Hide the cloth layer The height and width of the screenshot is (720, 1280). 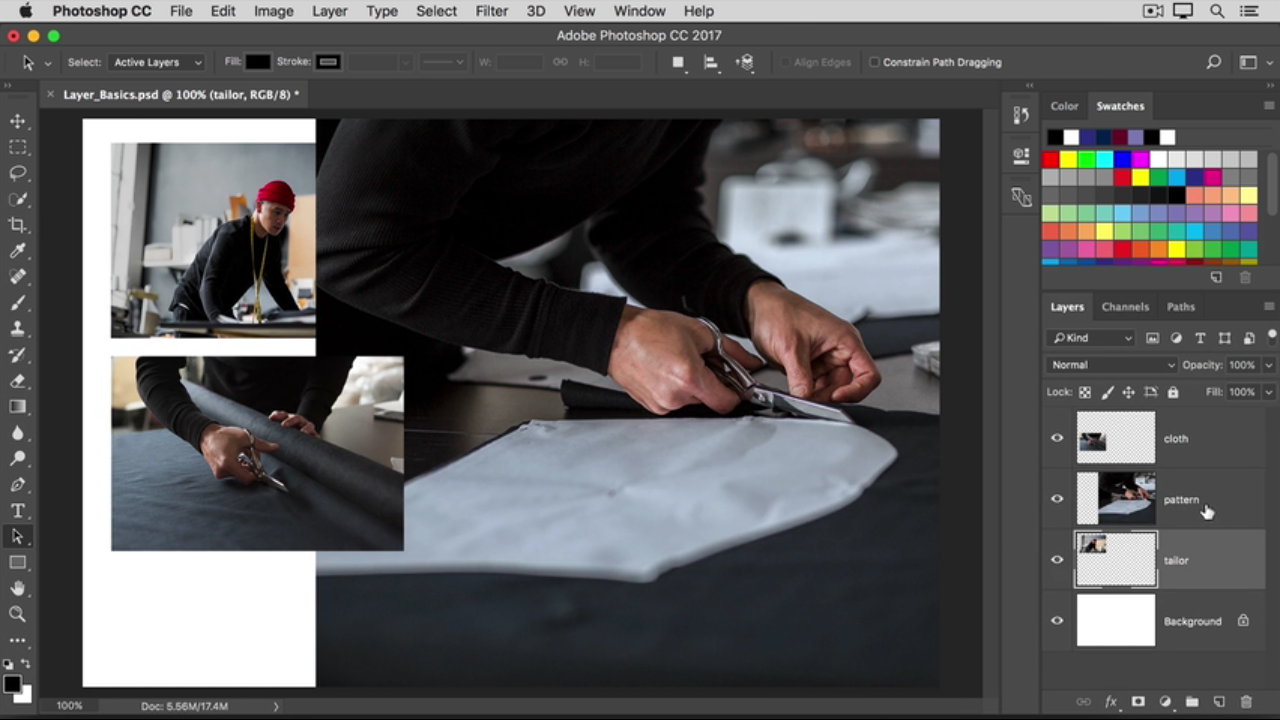point(1057,438)
